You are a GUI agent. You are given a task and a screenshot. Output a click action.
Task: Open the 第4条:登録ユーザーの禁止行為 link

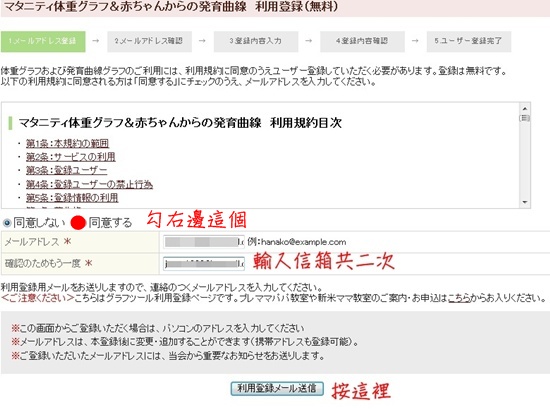point(89,184)
